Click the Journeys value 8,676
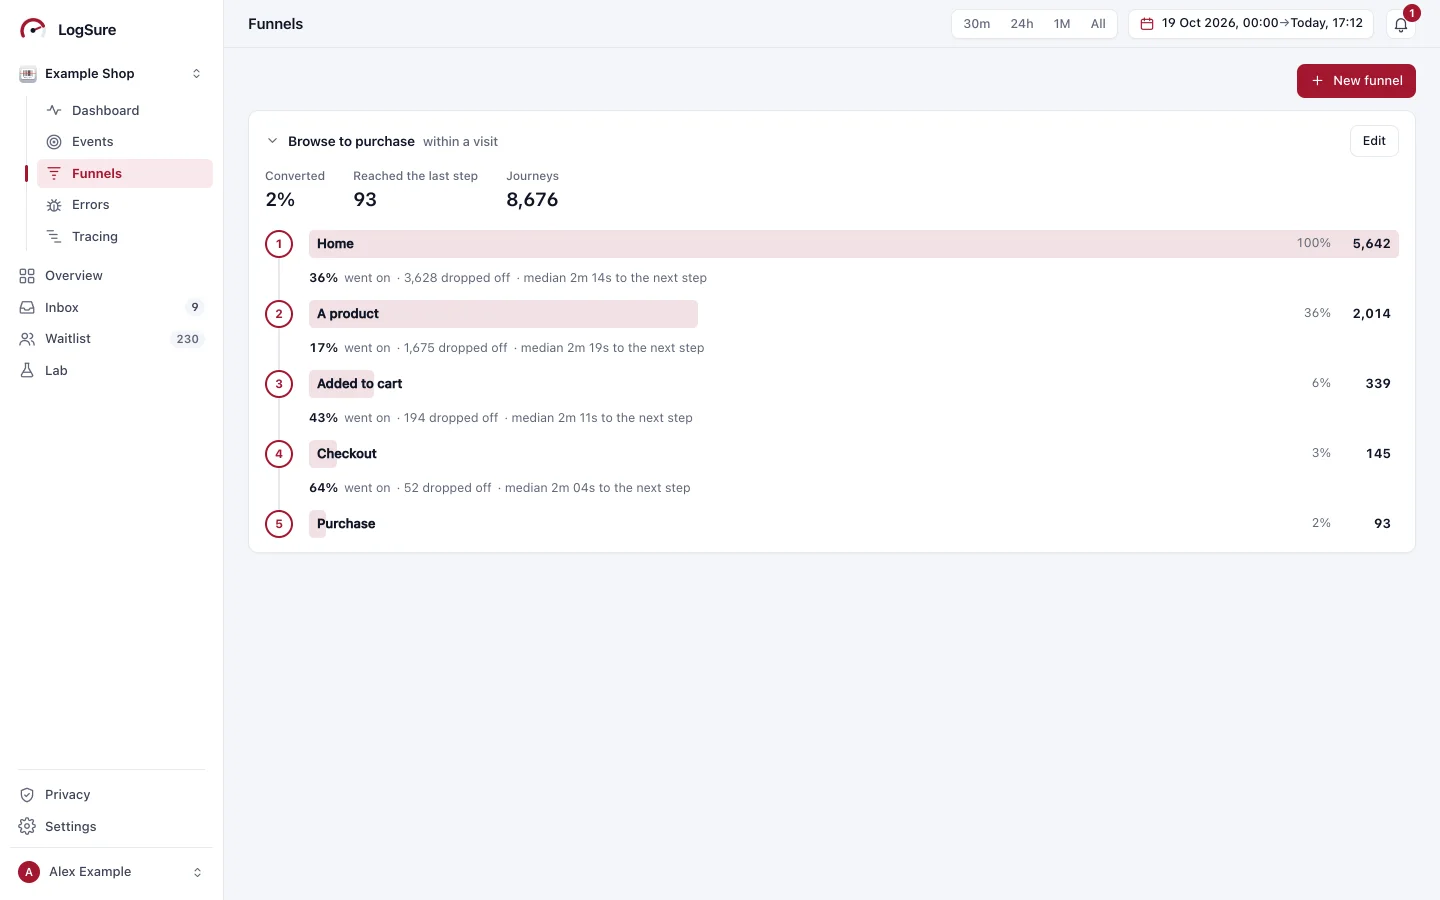This screenshot has height=900, width=1440. [x=532, y=200]
